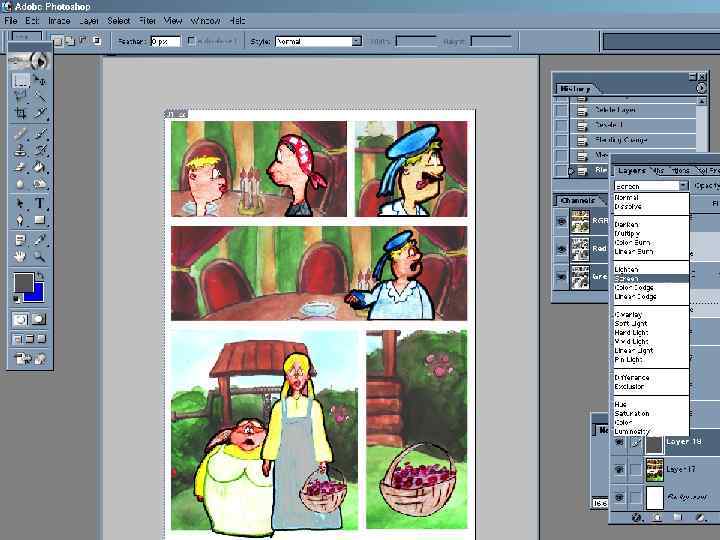Set the foreground gray color swatch
This screenshot has width=720, height=540.
coord(21,281)
